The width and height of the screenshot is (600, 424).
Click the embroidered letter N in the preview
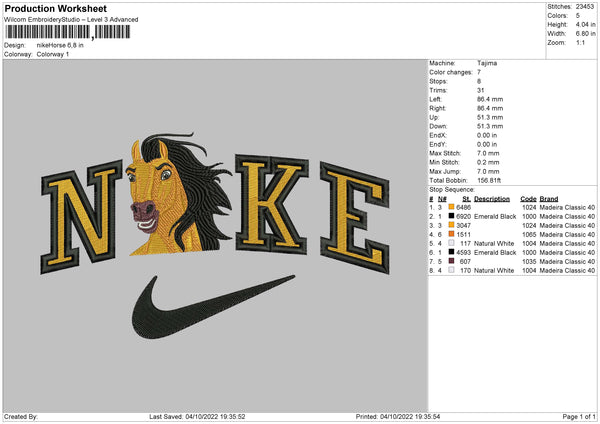coord(82,216)
